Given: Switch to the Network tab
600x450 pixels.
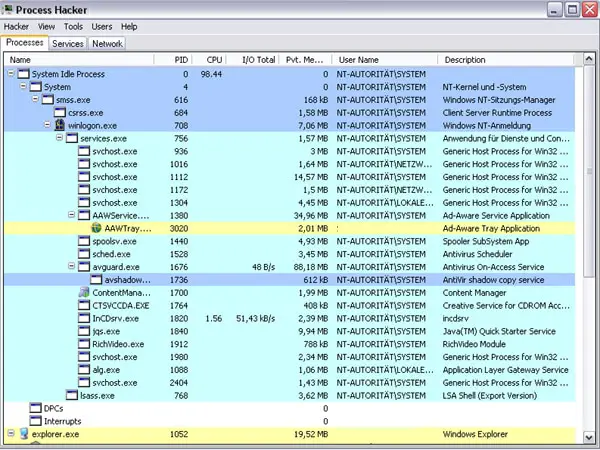Looking at the screenshot, I should pos(107,44).
